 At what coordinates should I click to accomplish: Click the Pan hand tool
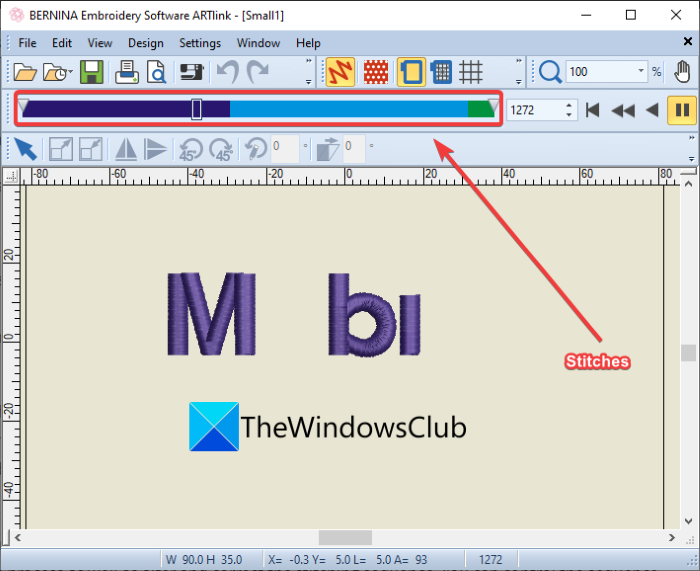682,72
